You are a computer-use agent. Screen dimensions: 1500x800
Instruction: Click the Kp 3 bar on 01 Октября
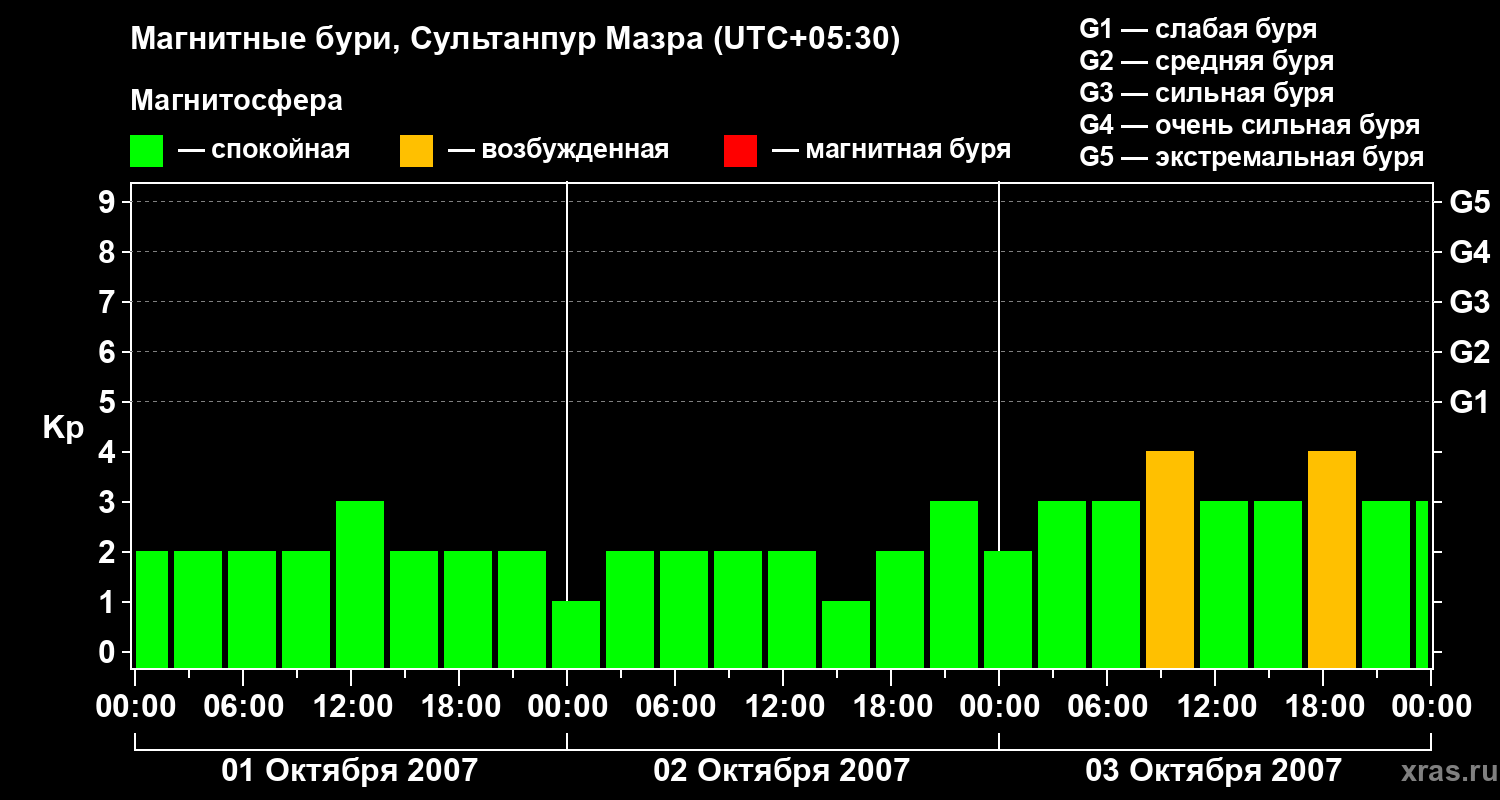[x=360, y=585]
